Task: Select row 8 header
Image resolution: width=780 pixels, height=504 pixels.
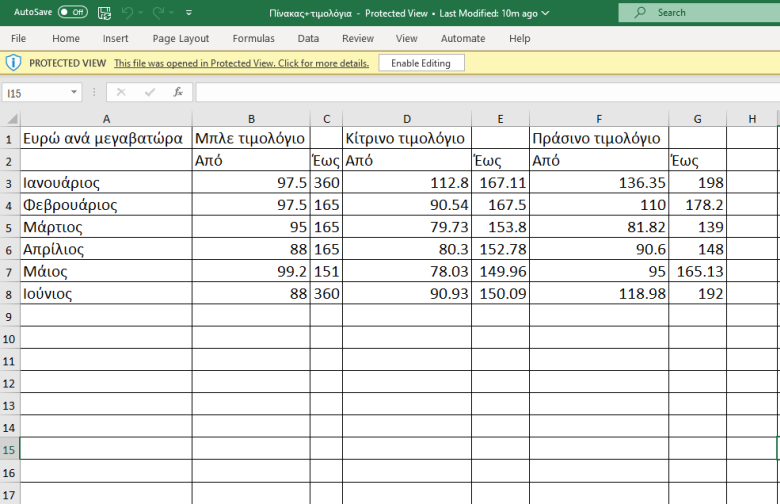Action: (10, 294)
